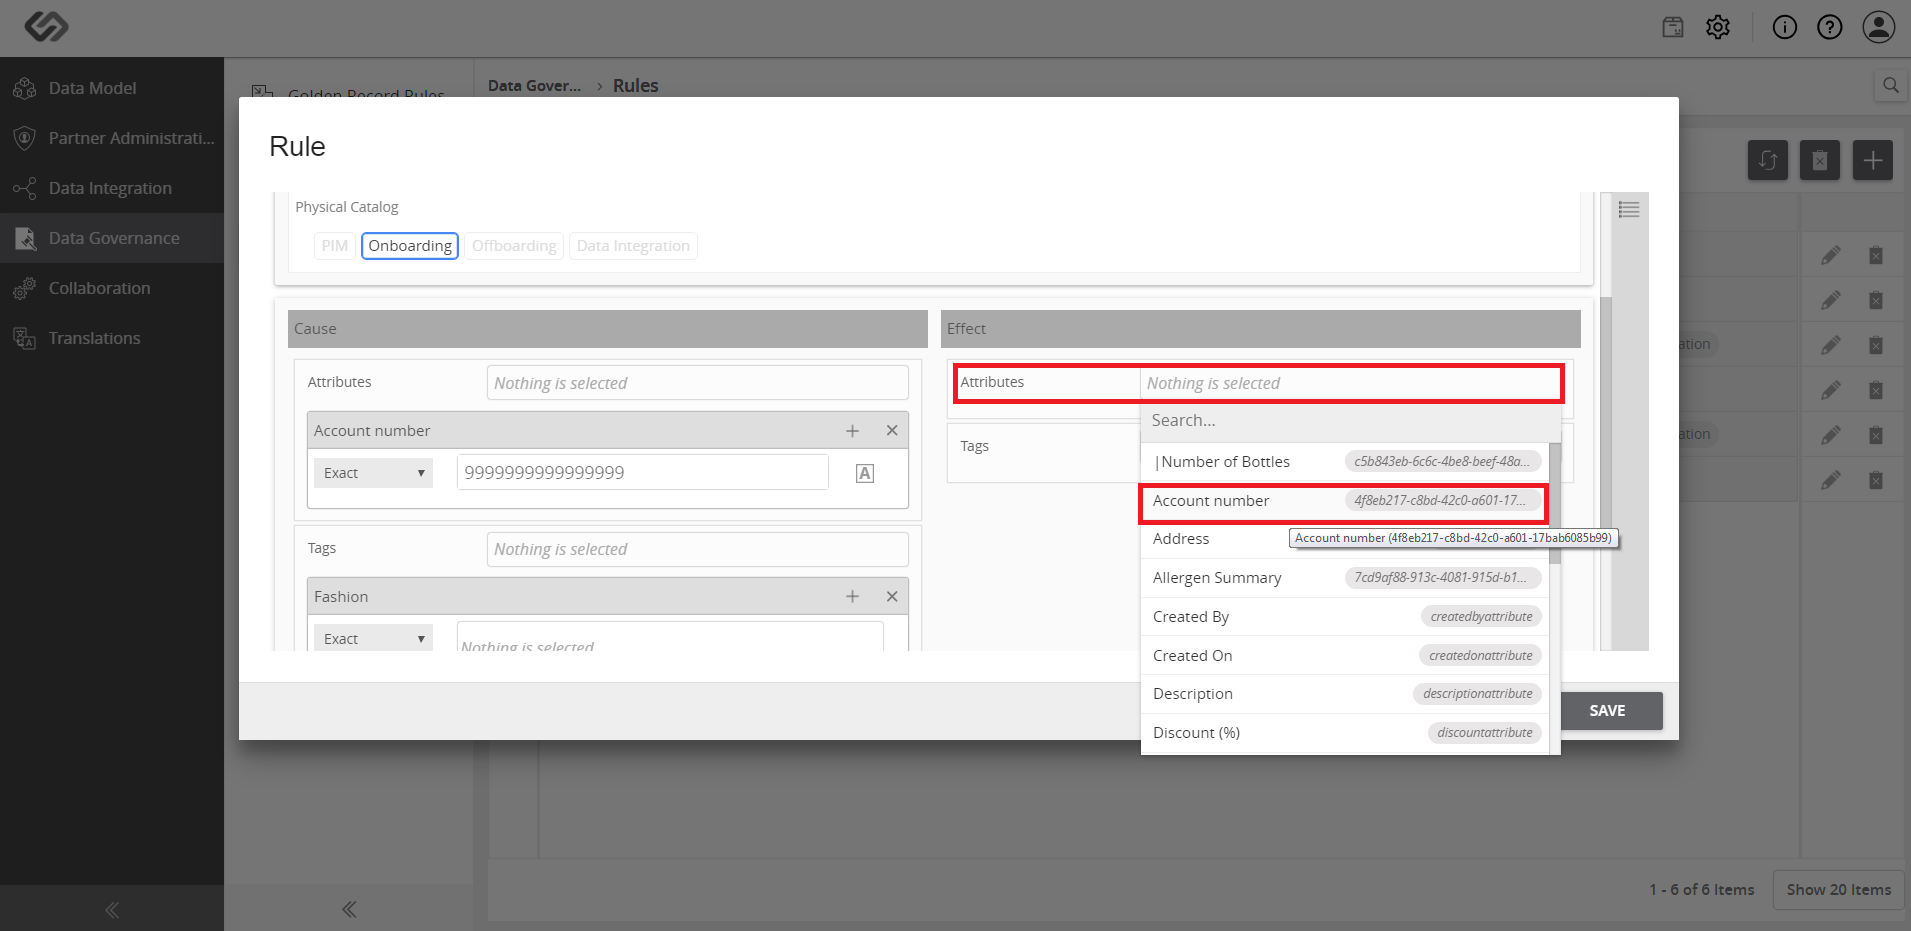Screen dimensions: 1911x931
Task: Open the user profile icon
Action: click(1879, 27)
